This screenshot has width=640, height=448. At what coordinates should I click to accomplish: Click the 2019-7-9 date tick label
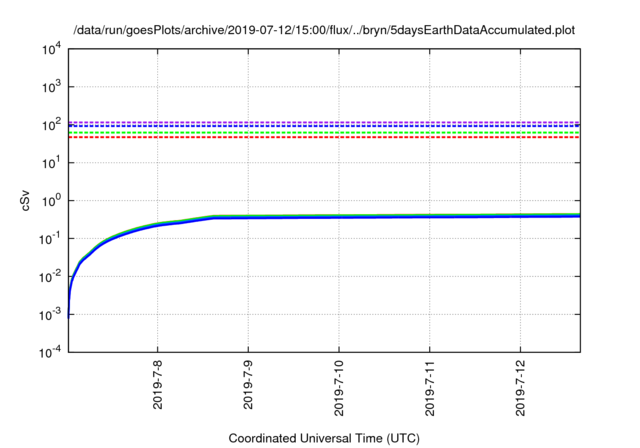pos(248,384)
